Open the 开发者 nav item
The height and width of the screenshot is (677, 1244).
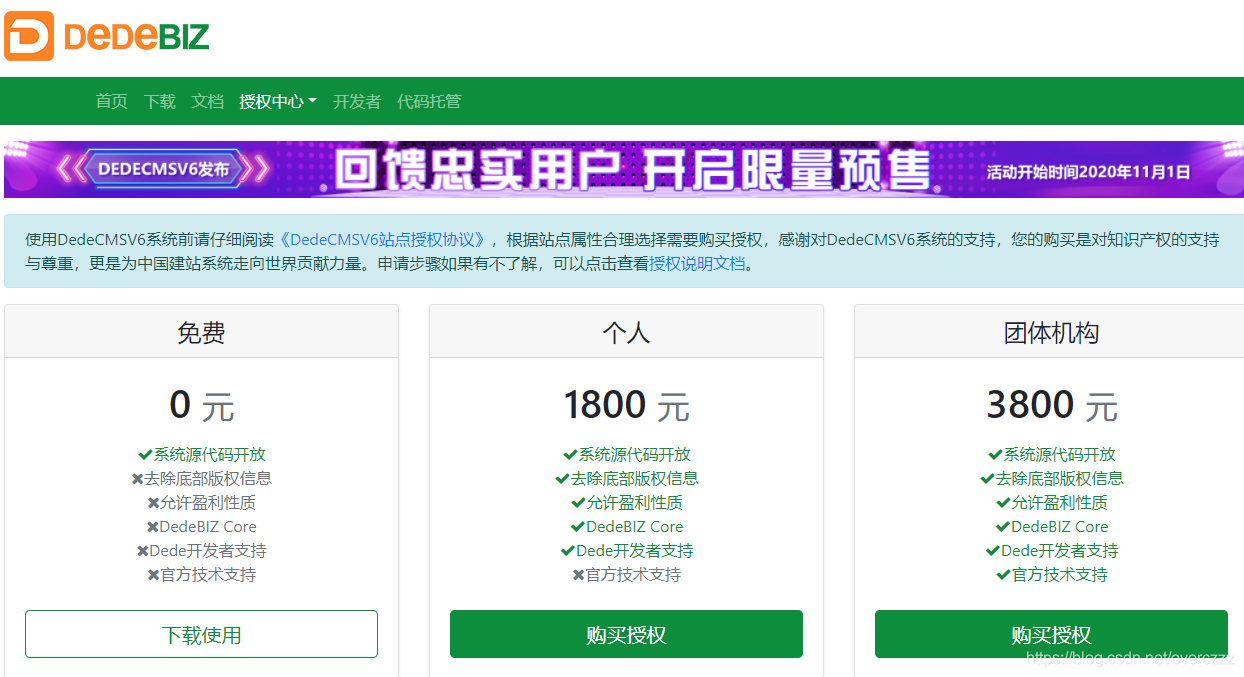click(357, 101)
